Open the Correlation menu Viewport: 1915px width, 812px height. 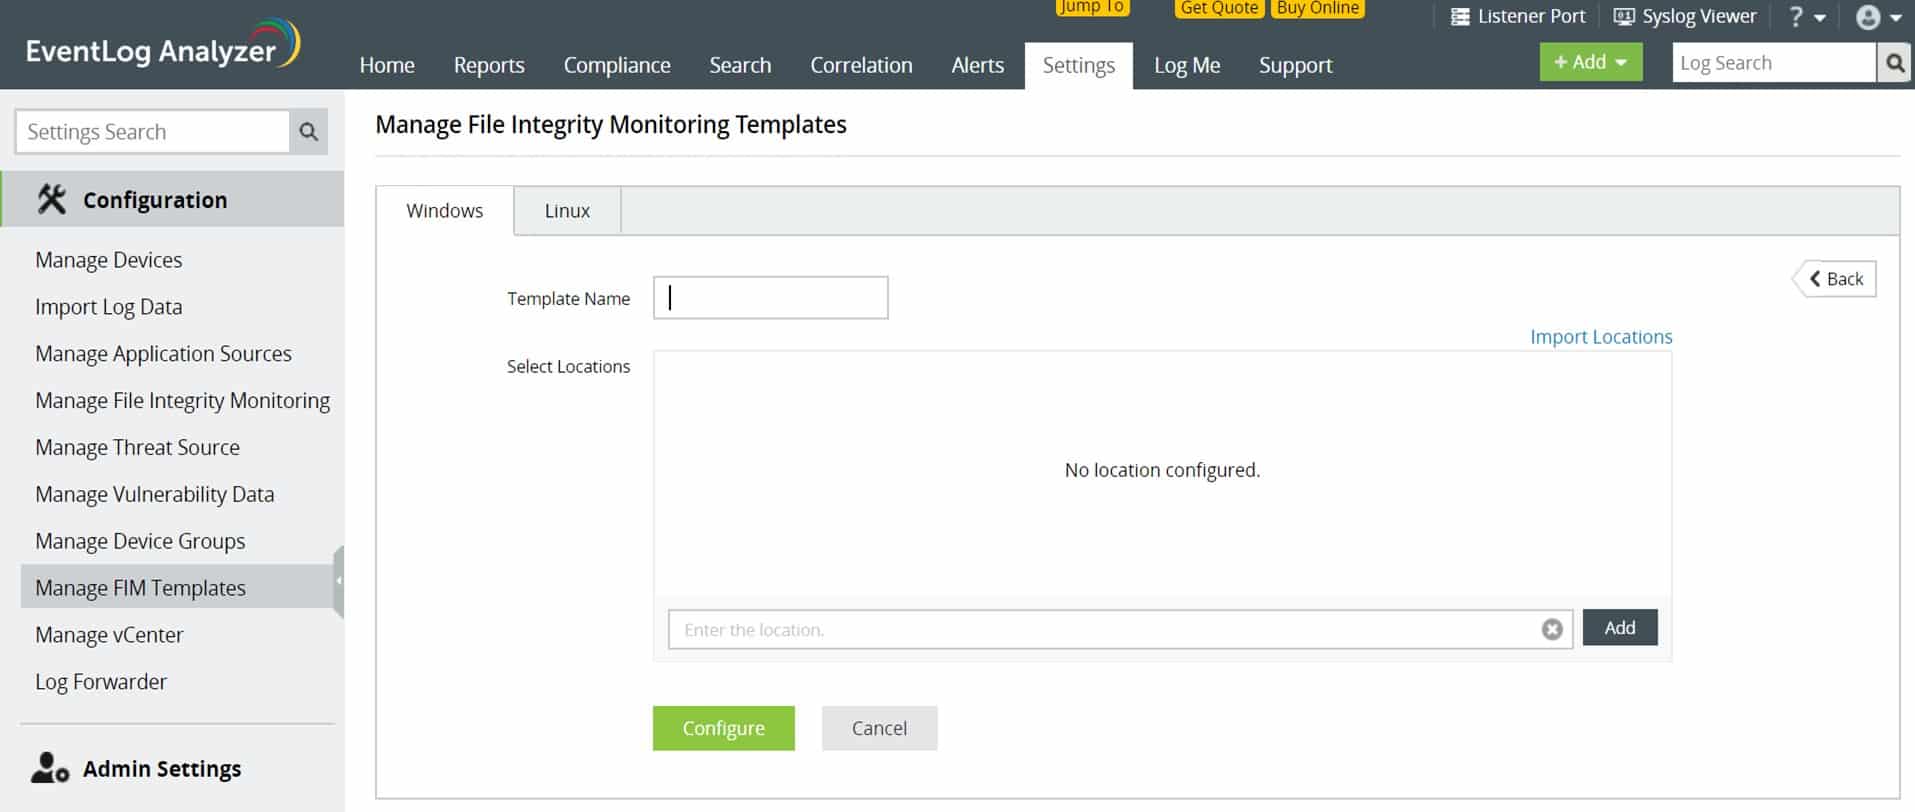pyautogui.click(x=861, y=65)
